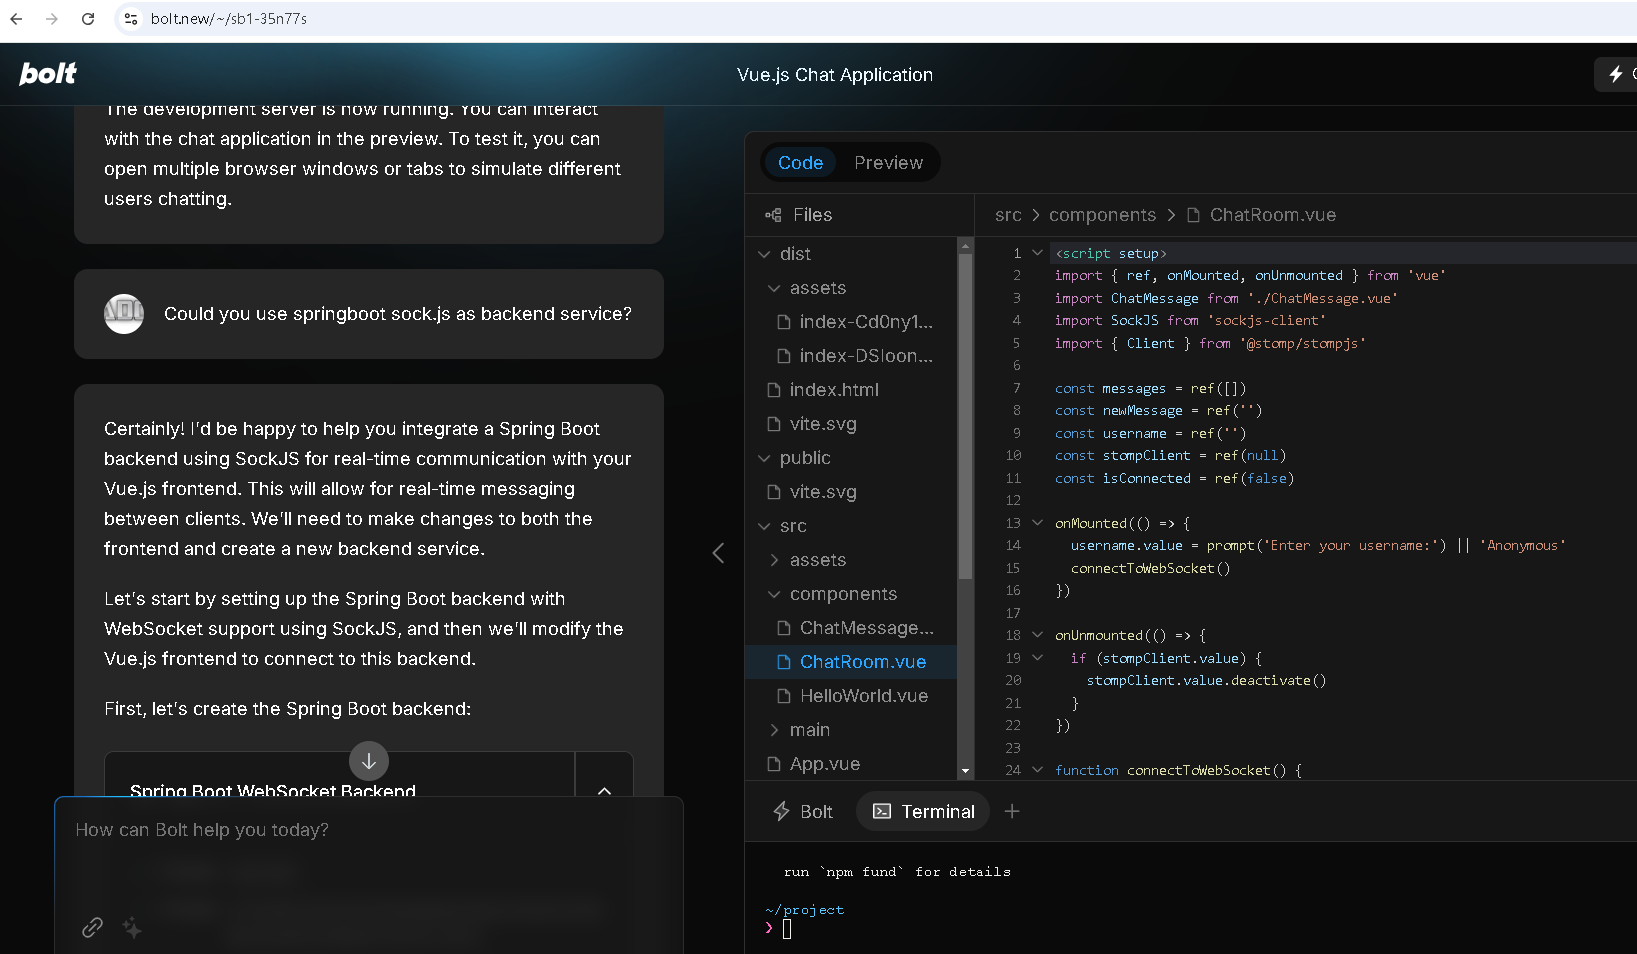Click the attach file paperclip icon
Image resolution: width=1637 pixels, height=954 pixels.
point(92,927)
